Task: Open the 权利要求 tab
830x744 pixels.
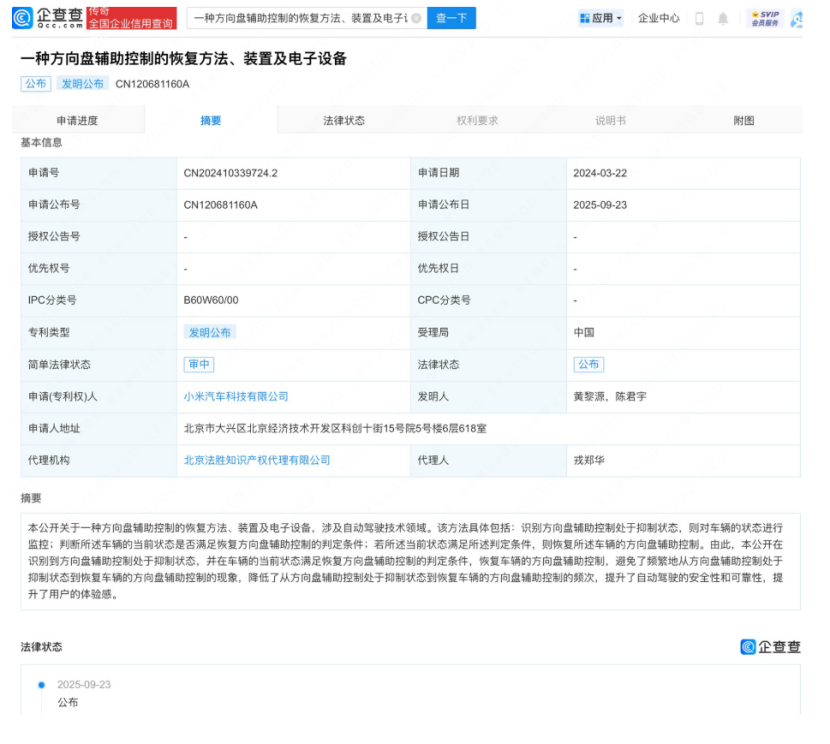Action: pyautogui.click(x=477, y=121)
